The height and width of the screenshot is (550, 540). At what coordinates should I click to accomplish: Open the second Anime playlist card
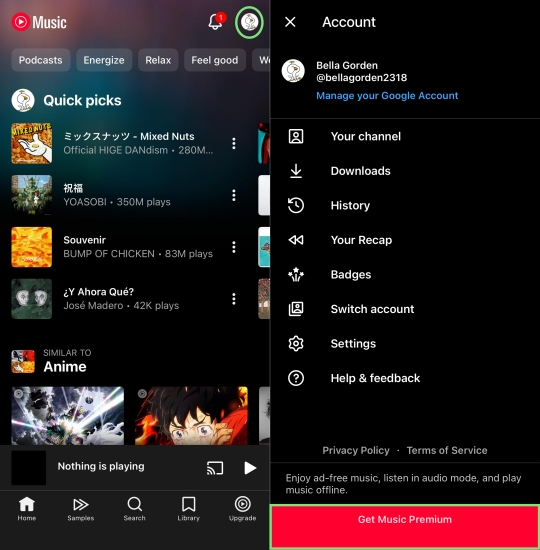[x=191, y=416]
